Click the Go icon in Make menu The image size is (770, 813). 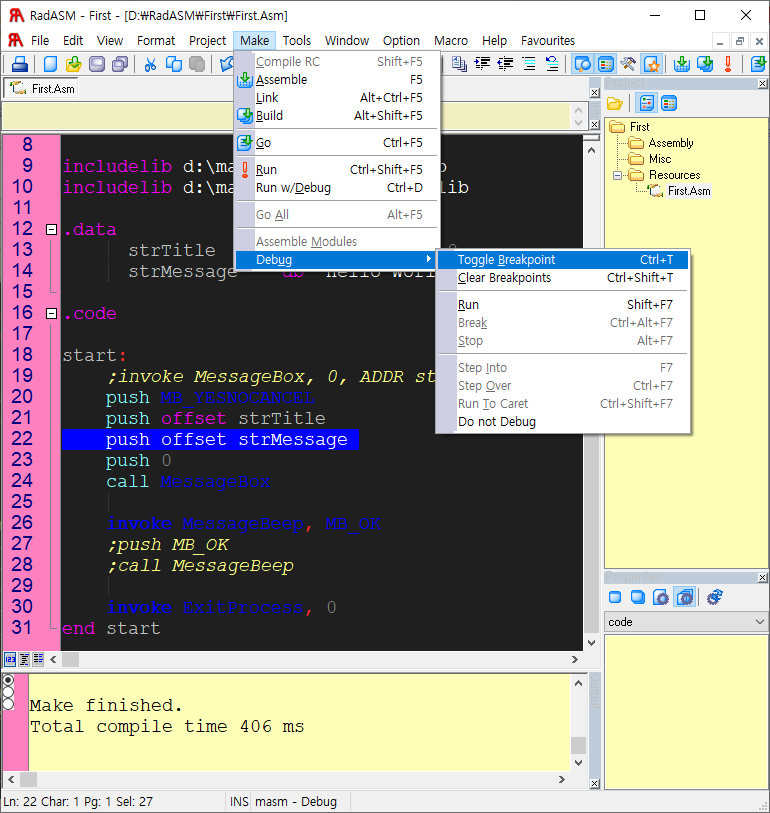[245, 143]
